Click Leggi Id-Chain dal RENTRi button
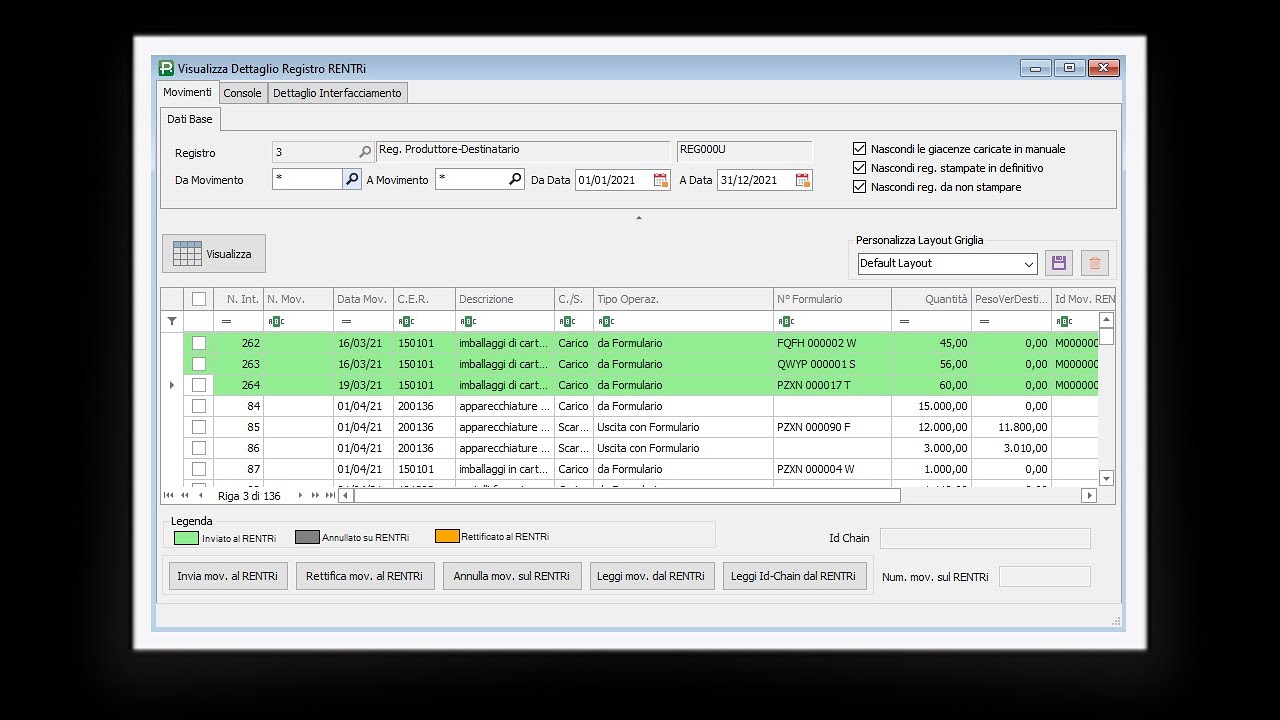The width and height of the screenshot is (1280, 720). pyautogui.click(x=795, y=576)
